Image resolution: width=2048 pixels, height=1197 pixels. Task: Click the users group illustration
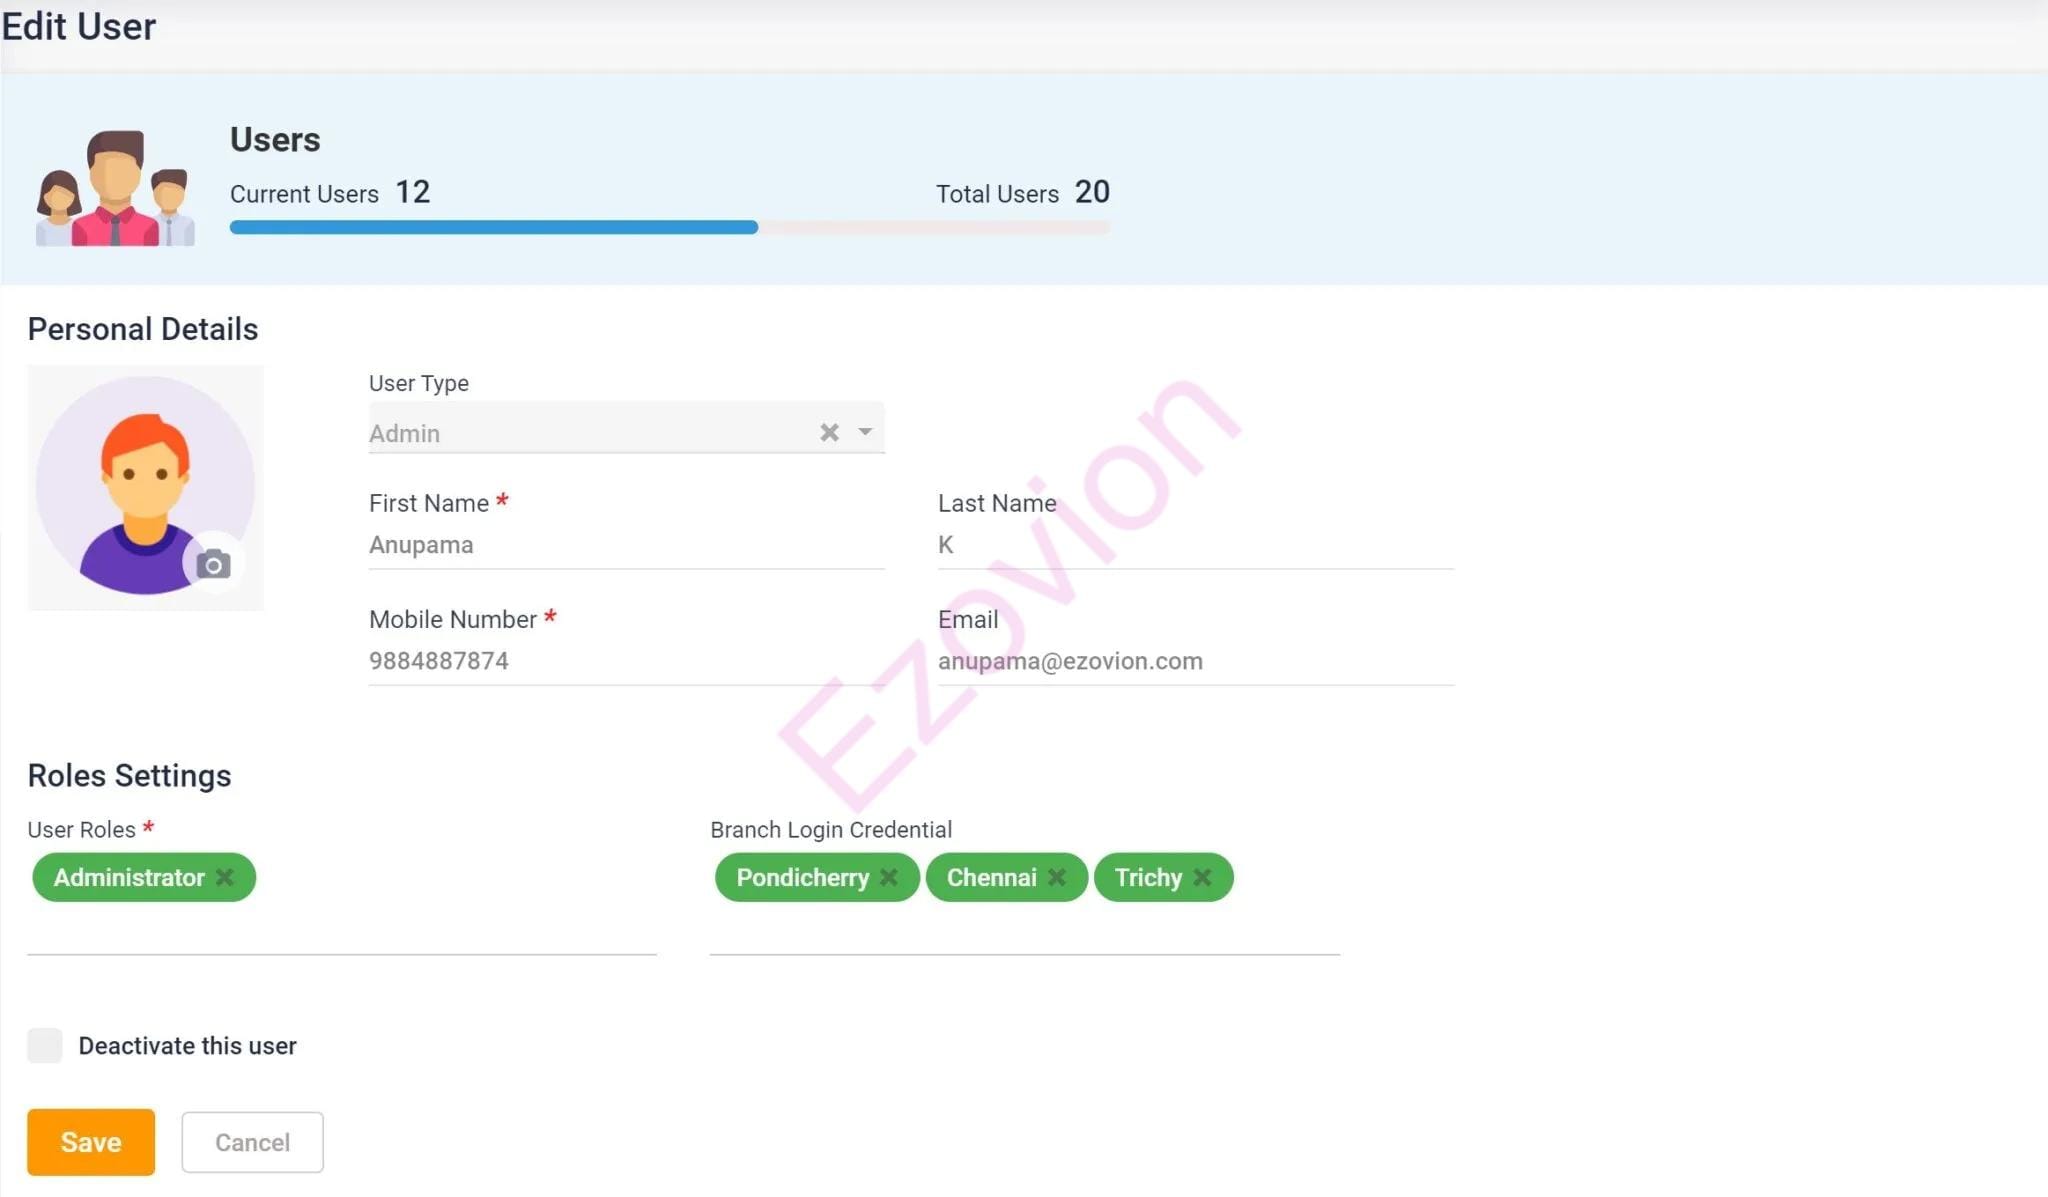[x=115, y=189]
